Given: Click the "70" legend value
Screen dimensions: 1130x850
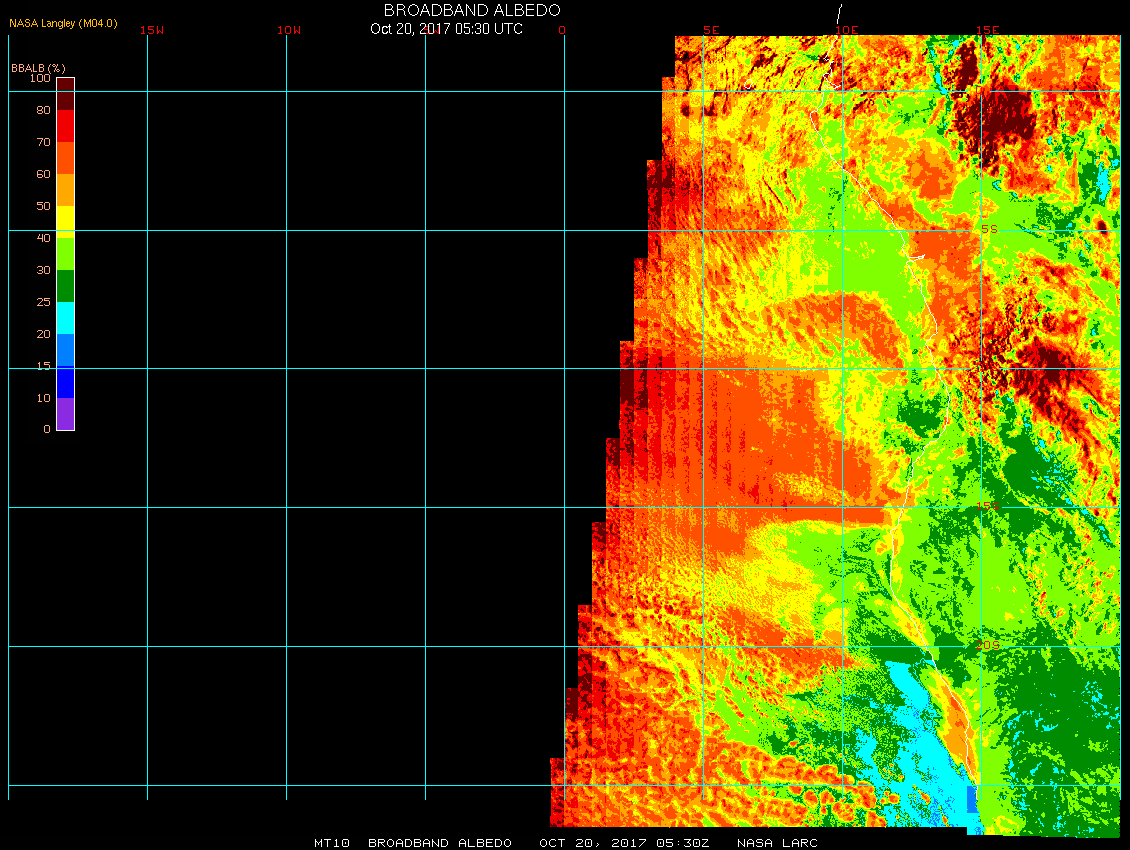Looking at the screenshot, I should coord(43,142).
